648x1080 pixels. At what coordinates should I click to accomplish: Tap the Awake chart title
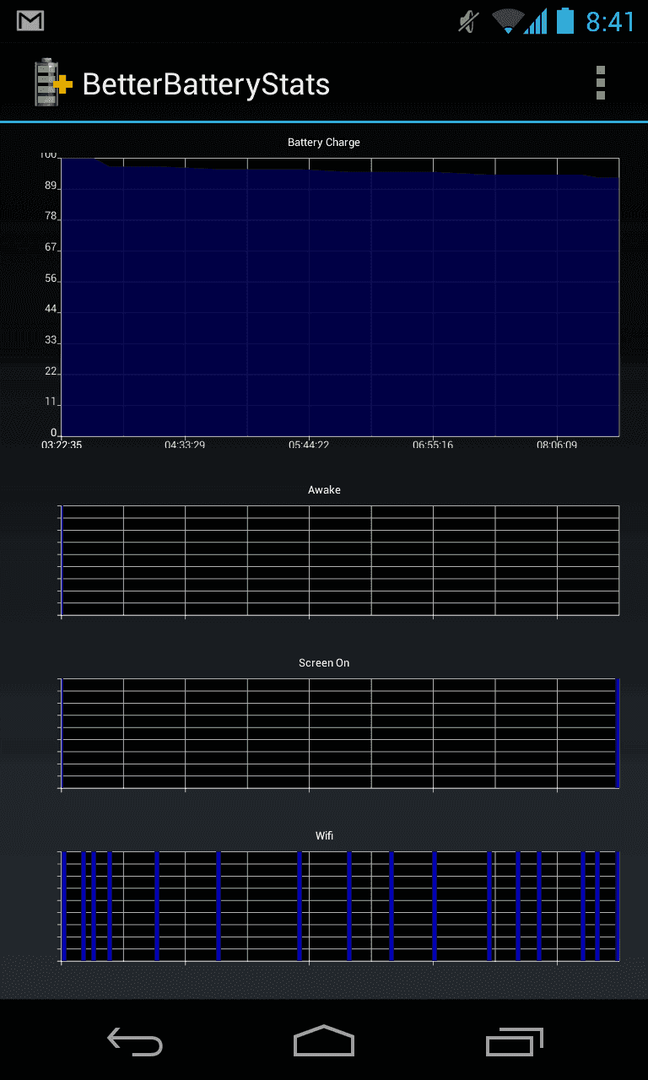point(324,490)
